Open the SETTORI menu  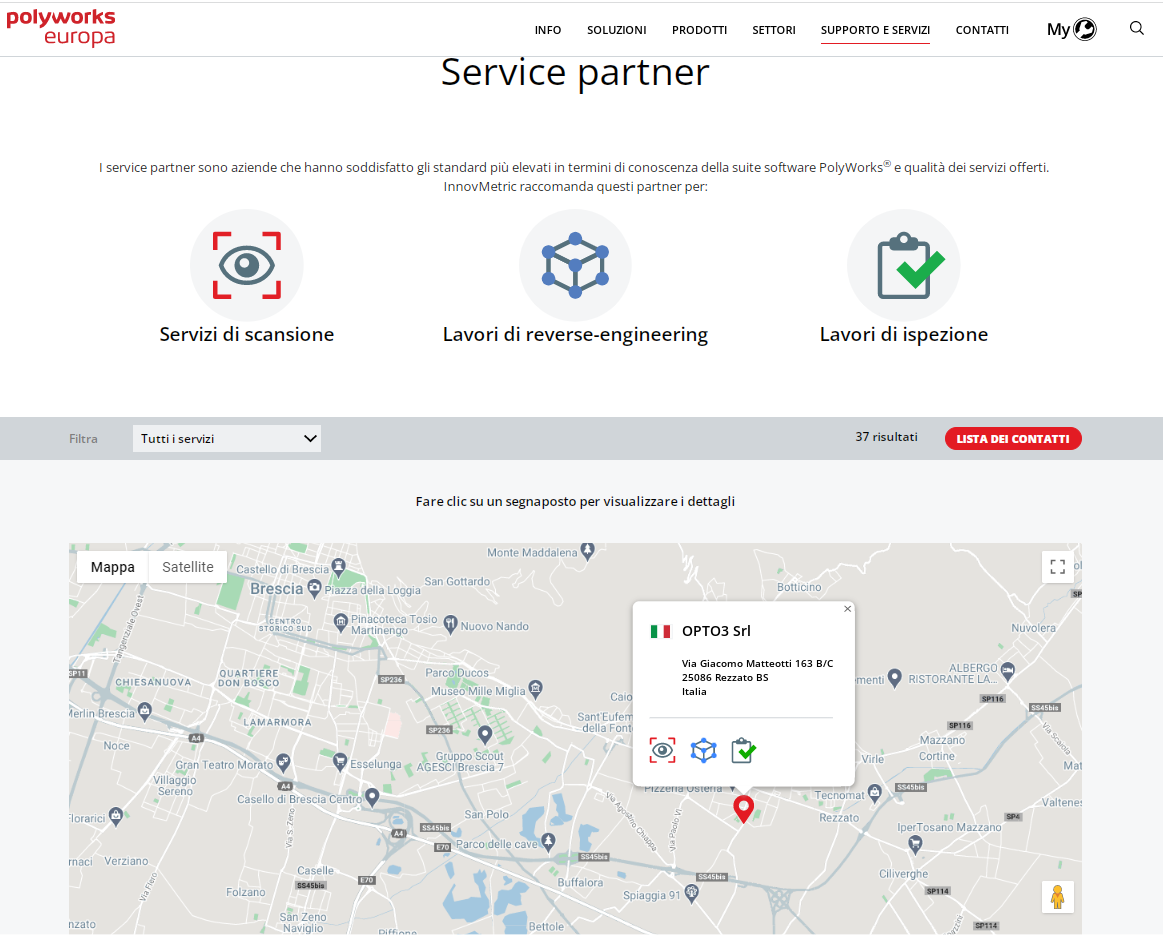tap(774, 30)
